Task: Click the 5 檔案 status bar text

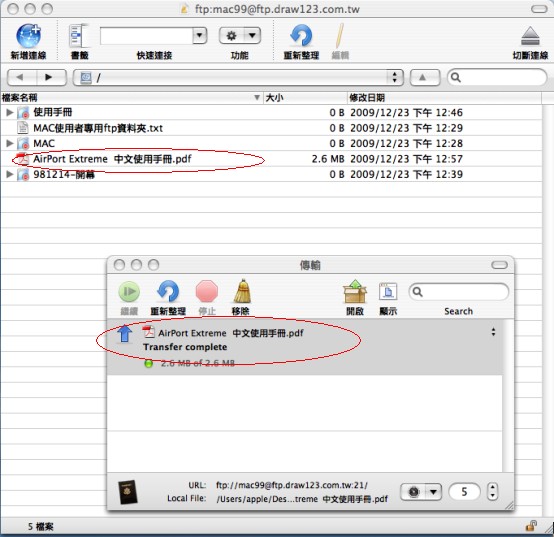Action: pos(41,526)
